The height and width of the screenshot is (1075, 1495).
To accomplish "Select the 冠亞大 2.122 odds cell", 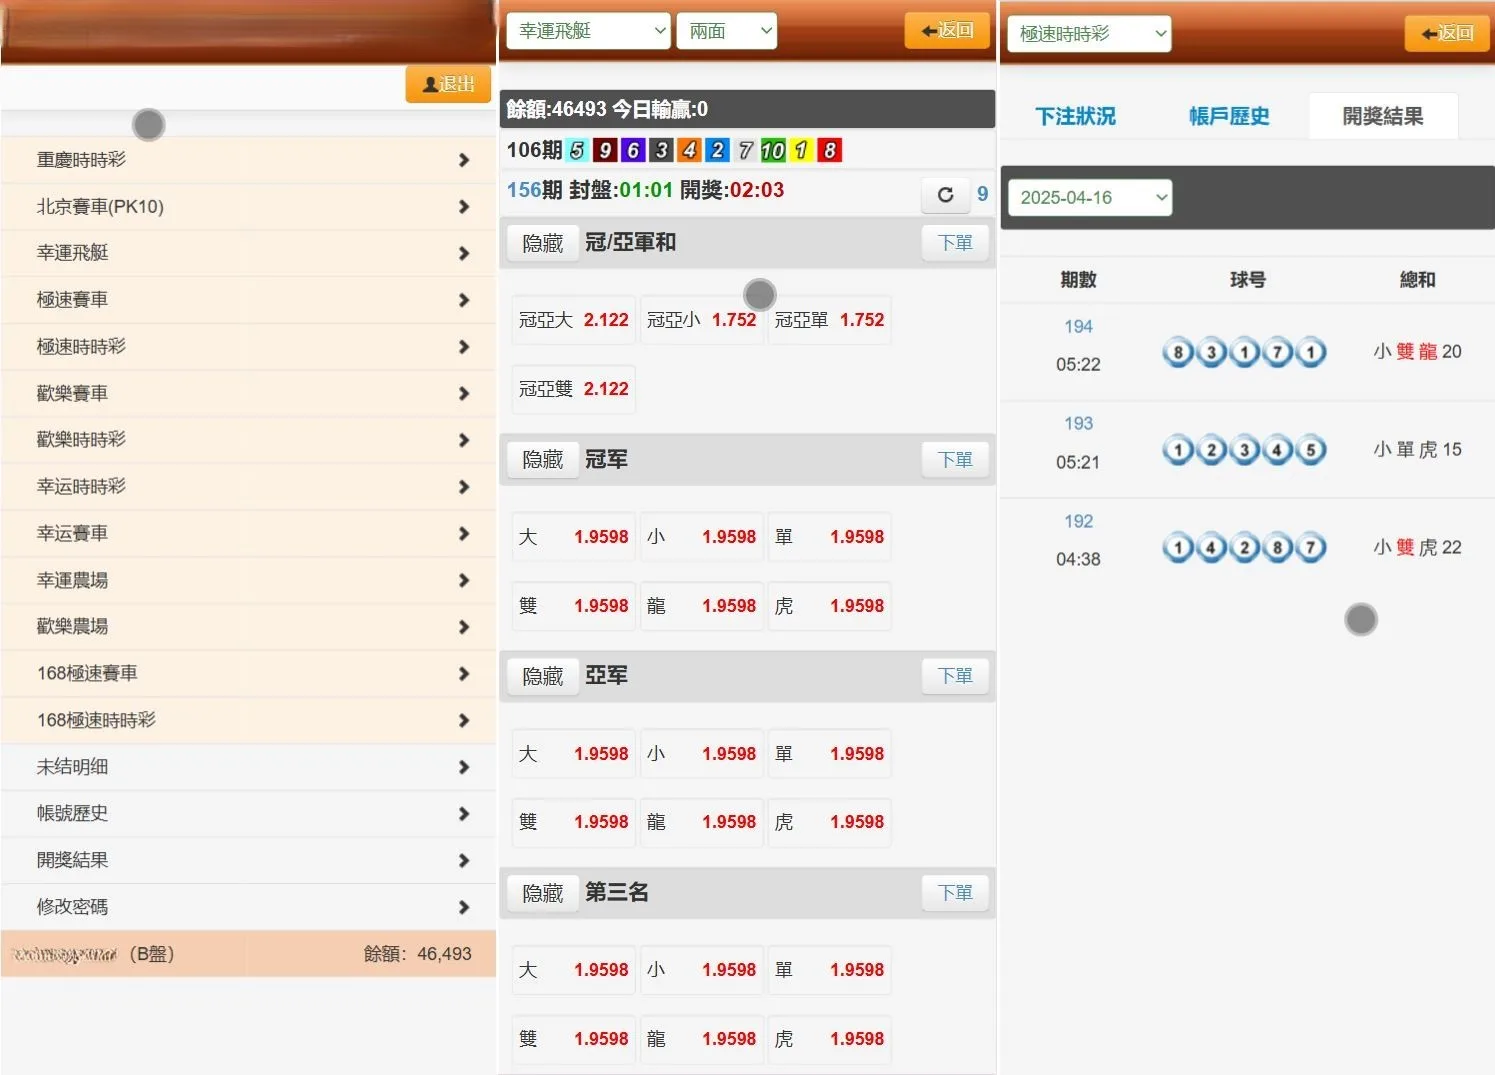I will click(573, 319).
